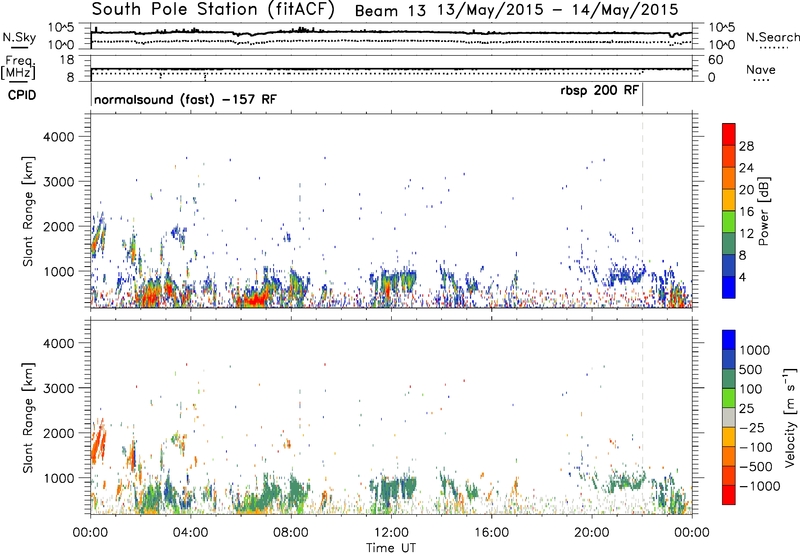Click dashed 22:00 line in power panel
The height and width of the screenshot is (554, 800).
[x=642, y=211]
